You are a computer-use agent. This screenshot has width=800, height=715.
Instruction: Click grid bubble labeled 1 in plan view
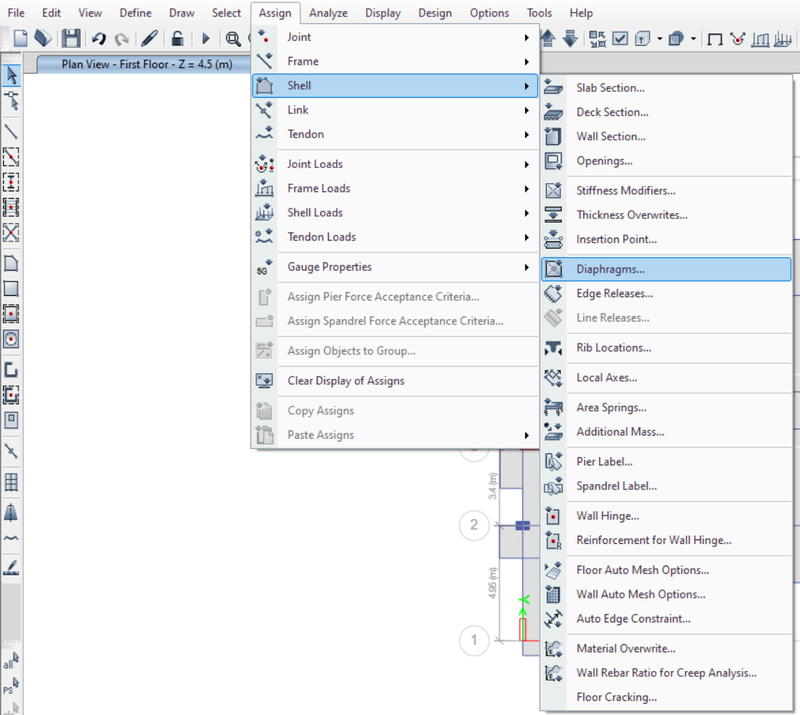click(474, 640)
